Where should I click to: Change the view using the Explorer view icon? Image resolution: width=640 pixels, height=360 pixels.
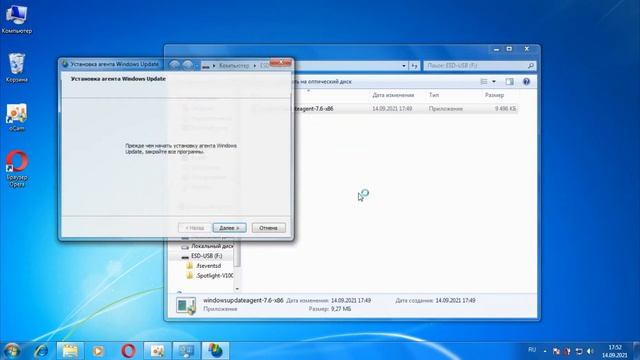[484, 82]
